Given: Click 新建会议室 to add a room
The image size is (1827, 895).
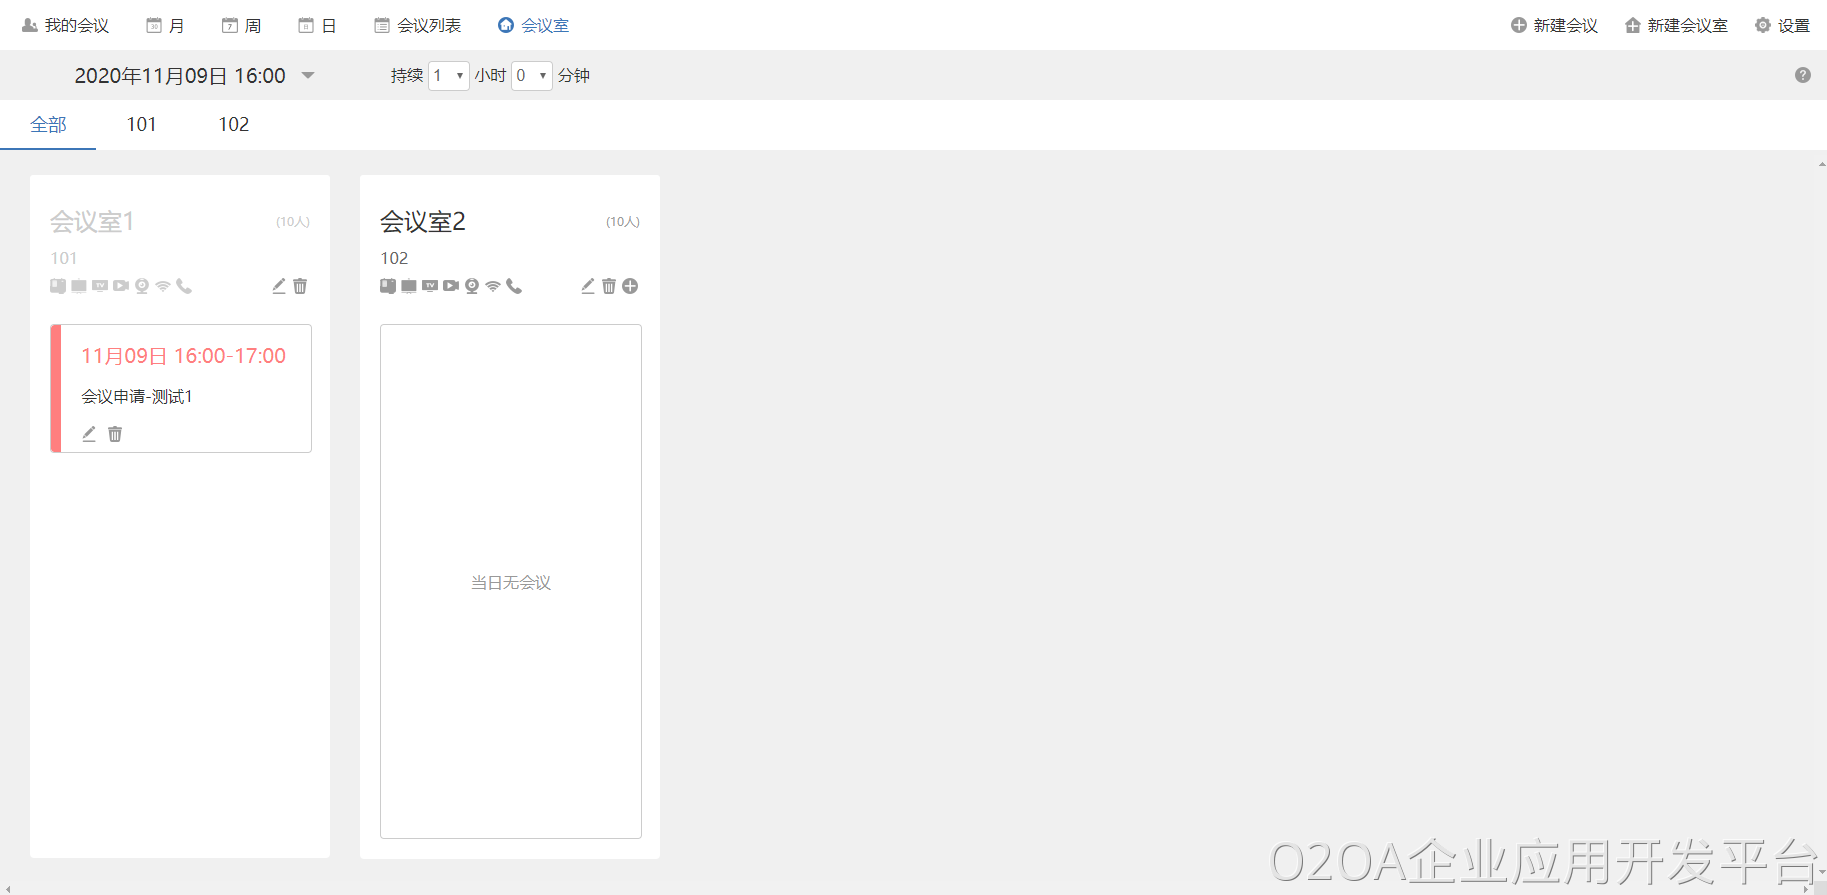Looking at the screenshot, I should coord(1676,25).
